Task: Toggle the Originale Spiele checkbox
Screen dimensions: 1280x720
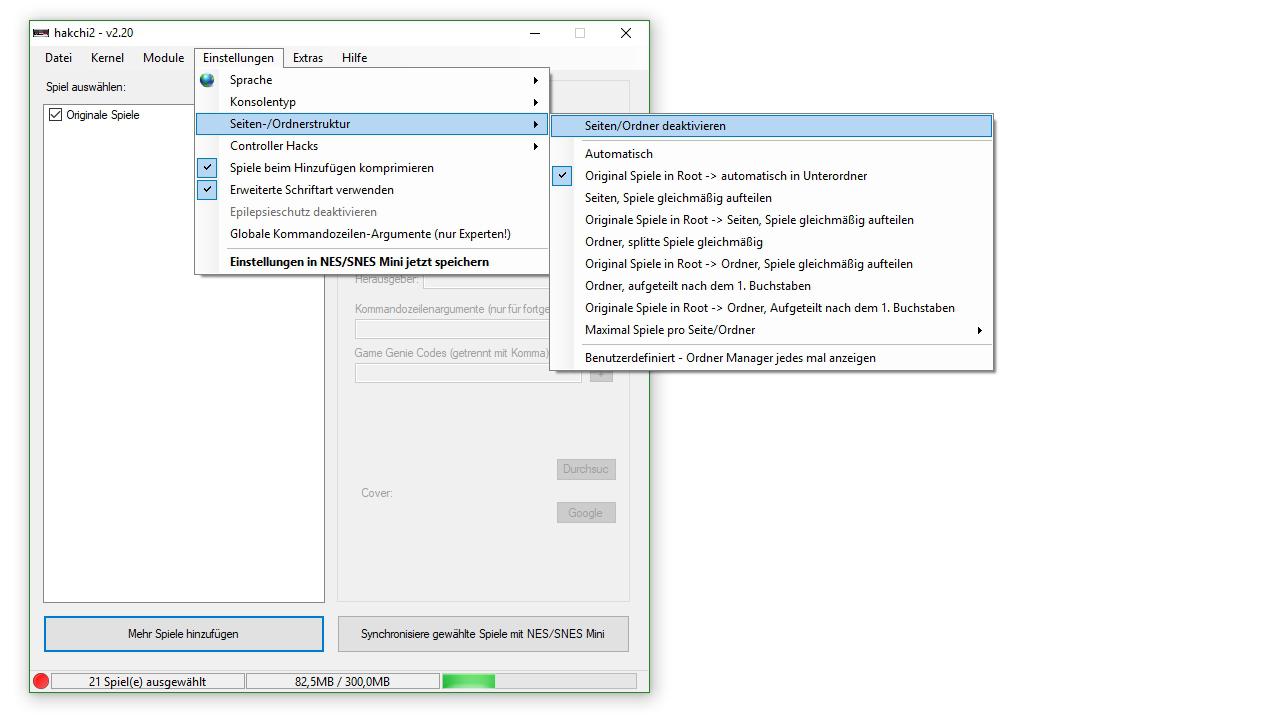Action: click(55, 115)
